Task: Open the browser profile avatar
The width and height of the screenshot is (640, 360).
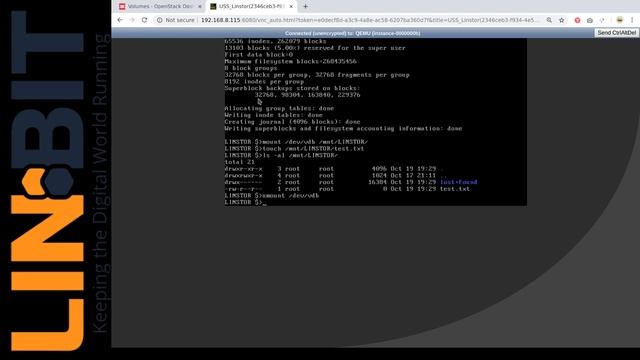Action: [x=620, y=20]
